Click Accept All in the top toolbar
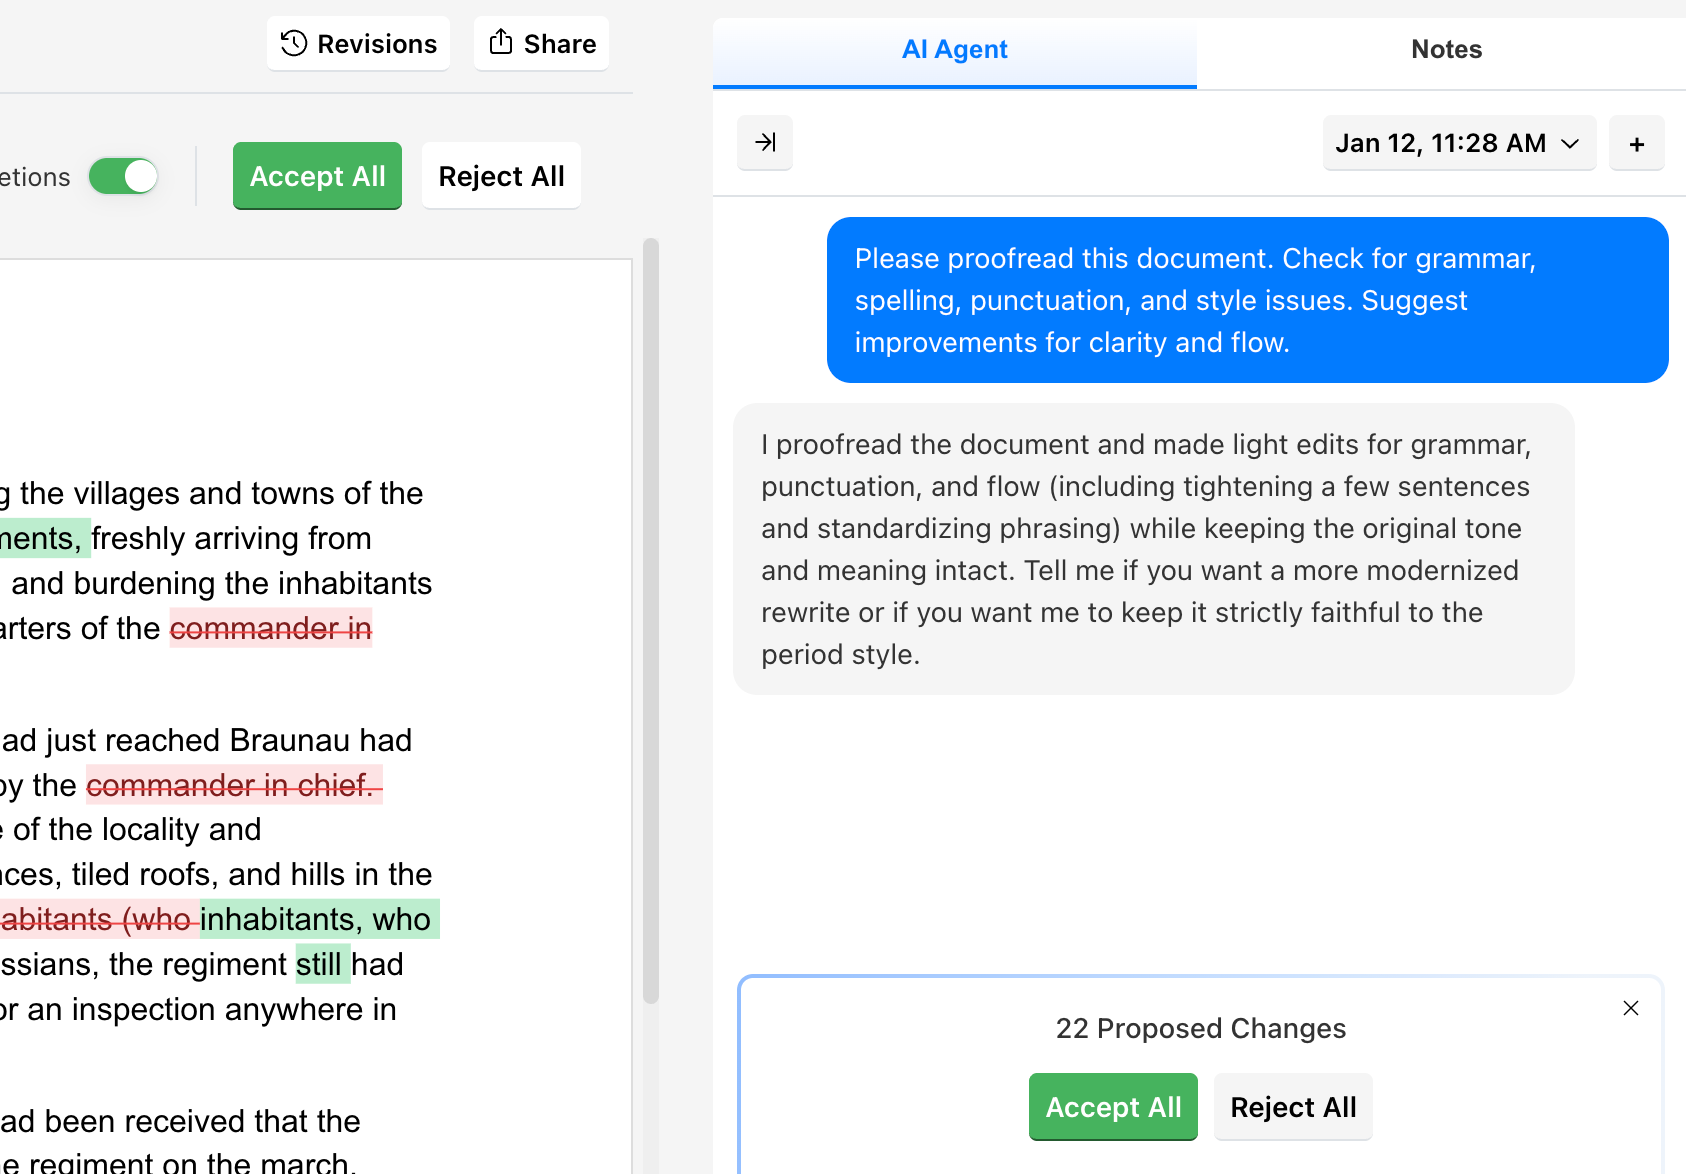Screen dimensions: 1686x1174 point(317,175)
